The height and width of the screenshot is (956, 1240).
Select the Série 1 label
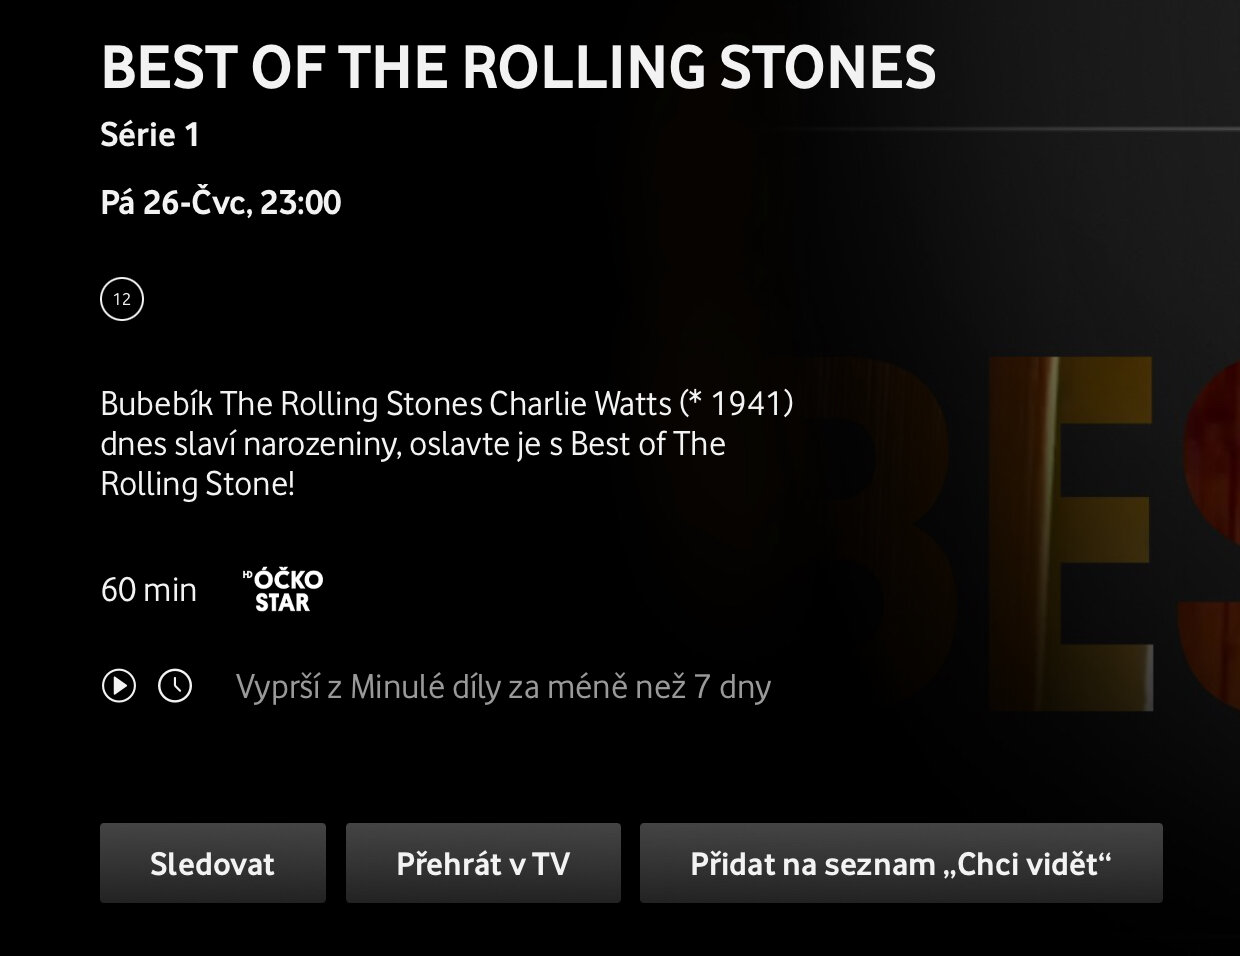150,135
